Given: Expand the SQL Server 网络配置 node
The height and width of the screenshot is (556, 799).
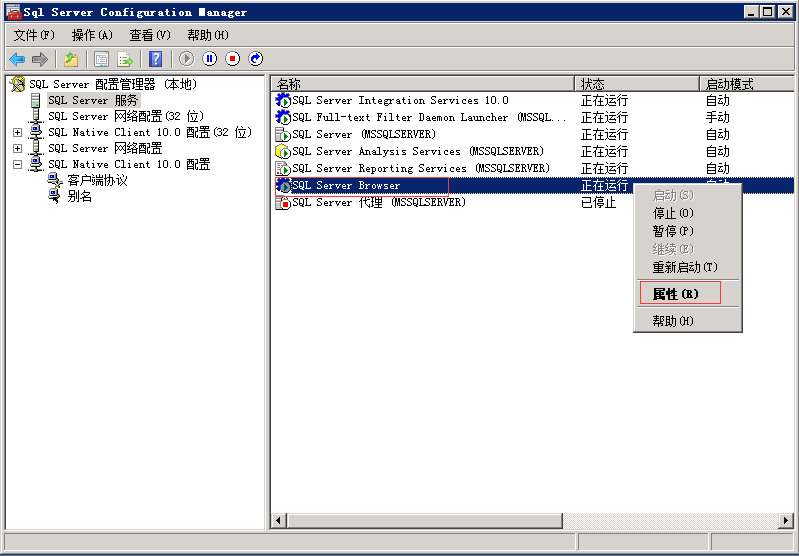Looking at the screenshot, I should point(18,148).
